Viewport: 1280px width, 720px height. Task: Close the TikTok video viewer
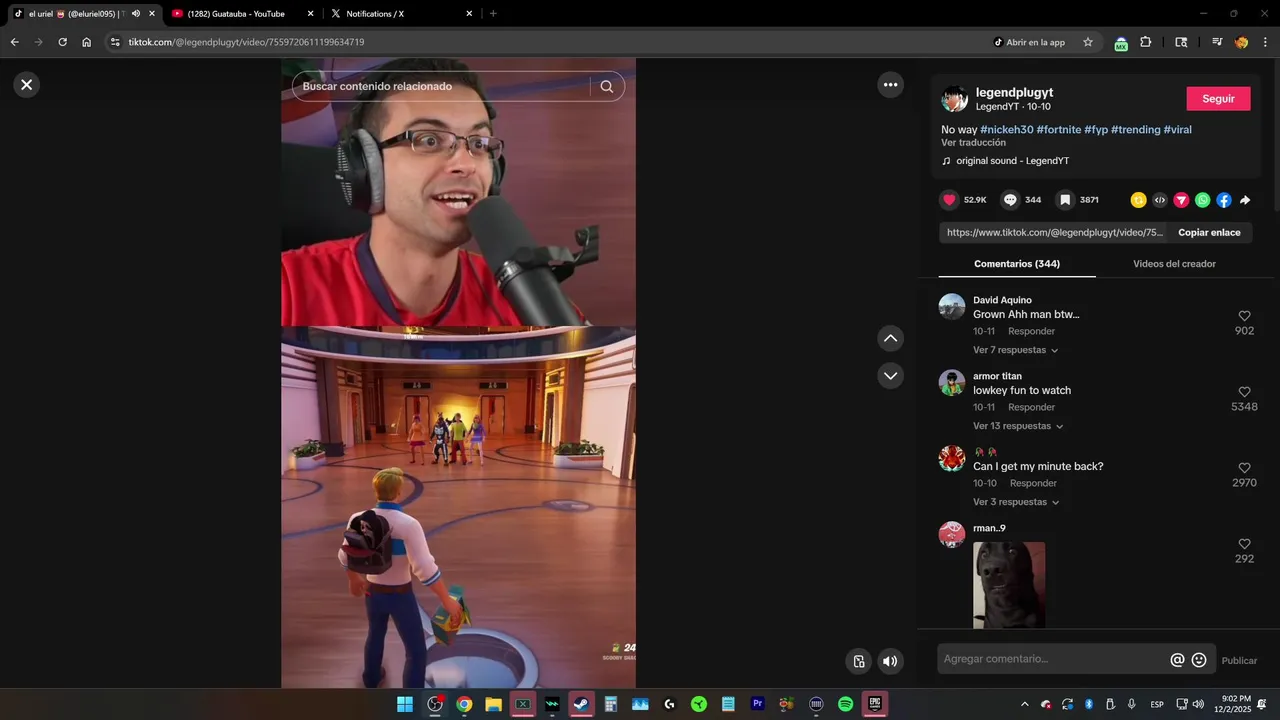coord(27,85)
